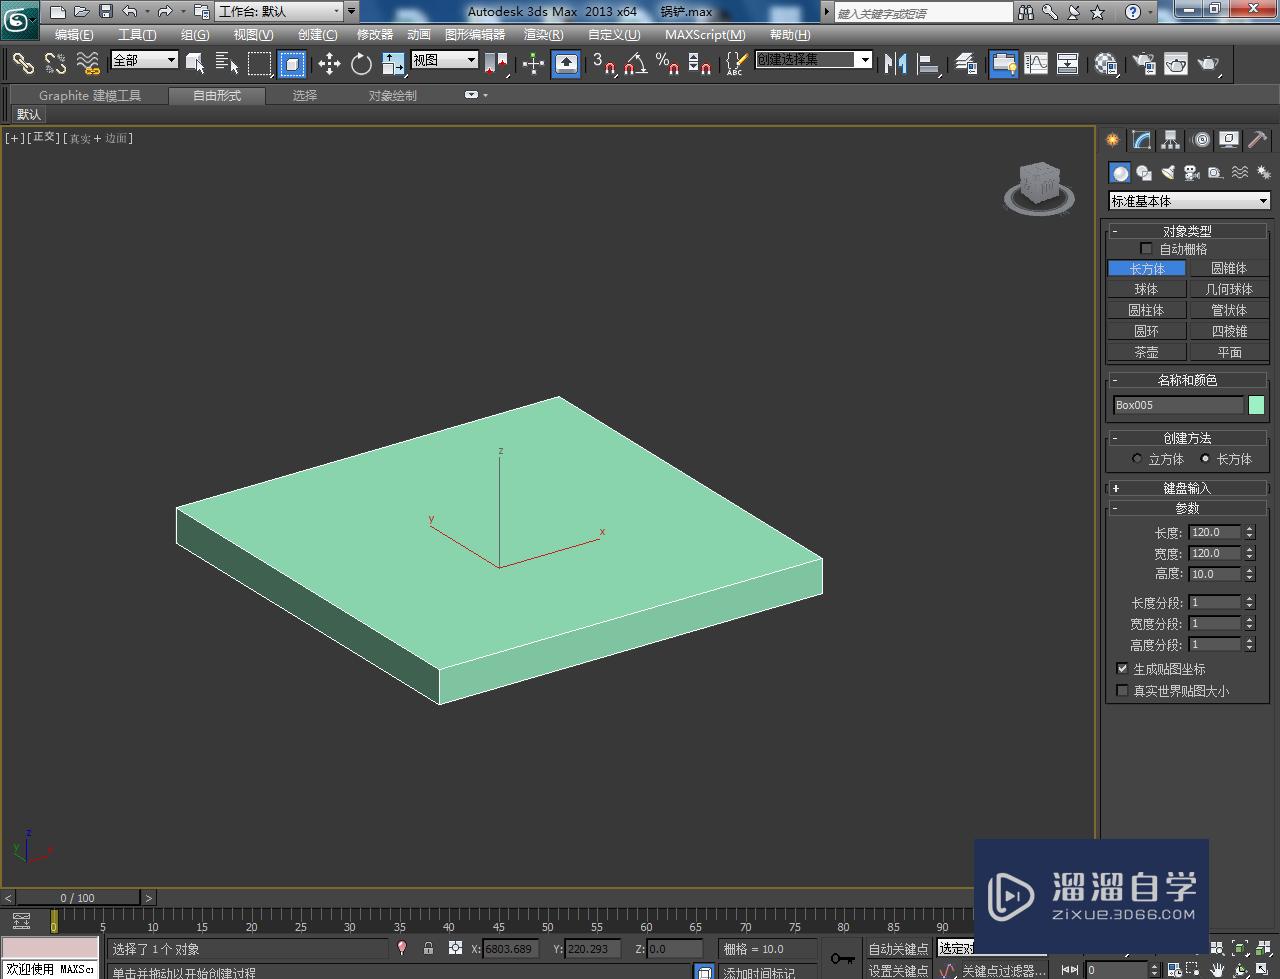Toggle the selection lock icon
Screen dimensions: 1280x979
click(428, 949)
